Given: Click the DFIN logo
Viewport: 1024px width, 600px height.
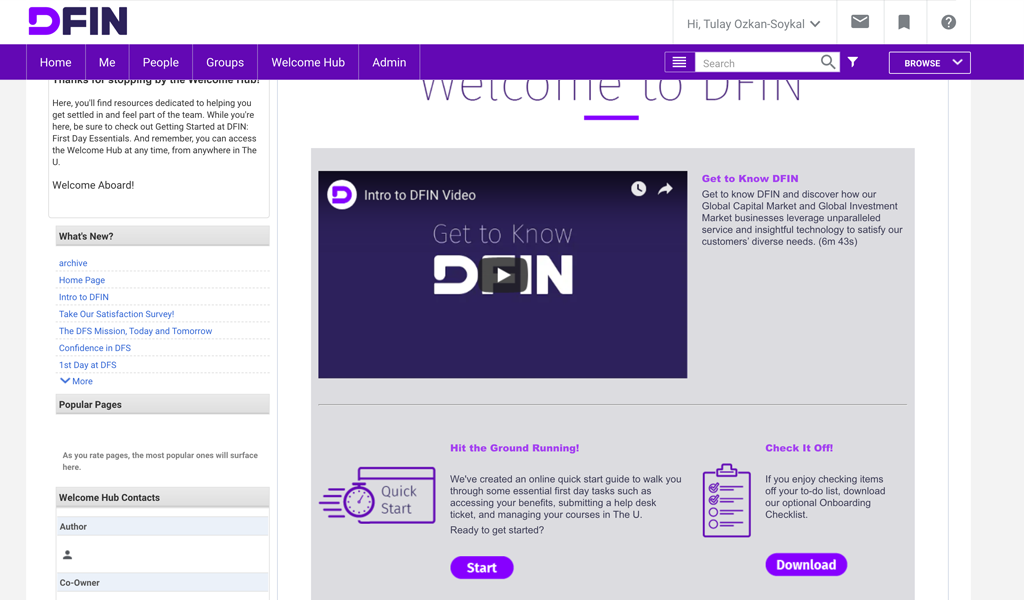Looking at the screenshot, I should [78, 21].
